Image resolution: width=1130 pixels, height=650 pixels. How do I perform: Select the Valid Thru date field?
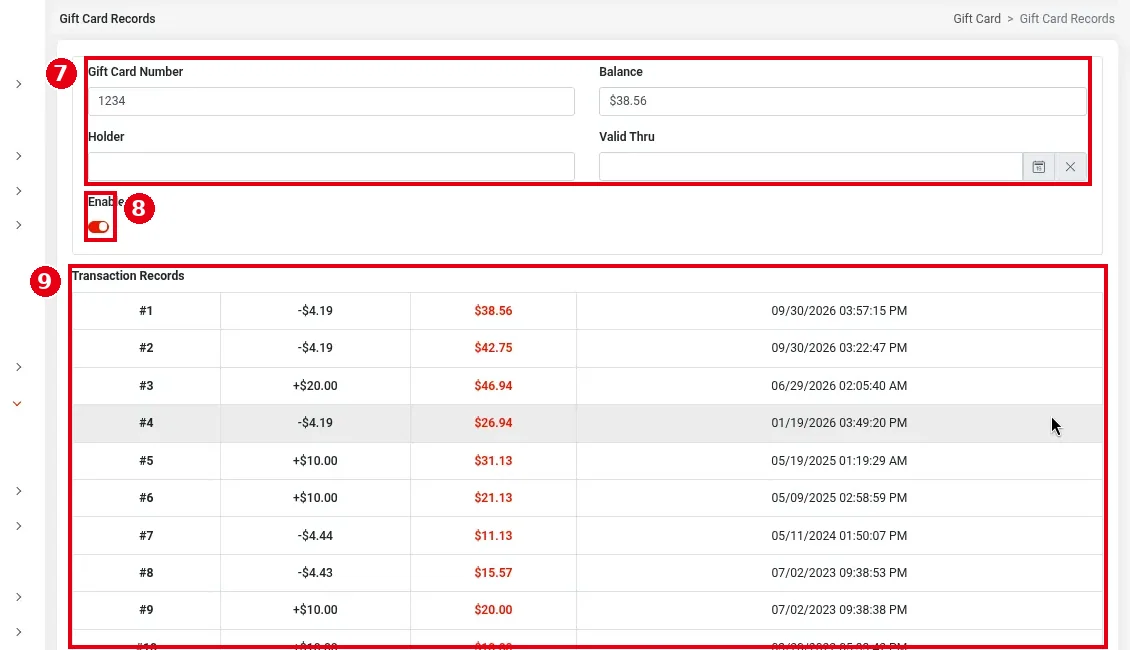(x=811, y=166)
